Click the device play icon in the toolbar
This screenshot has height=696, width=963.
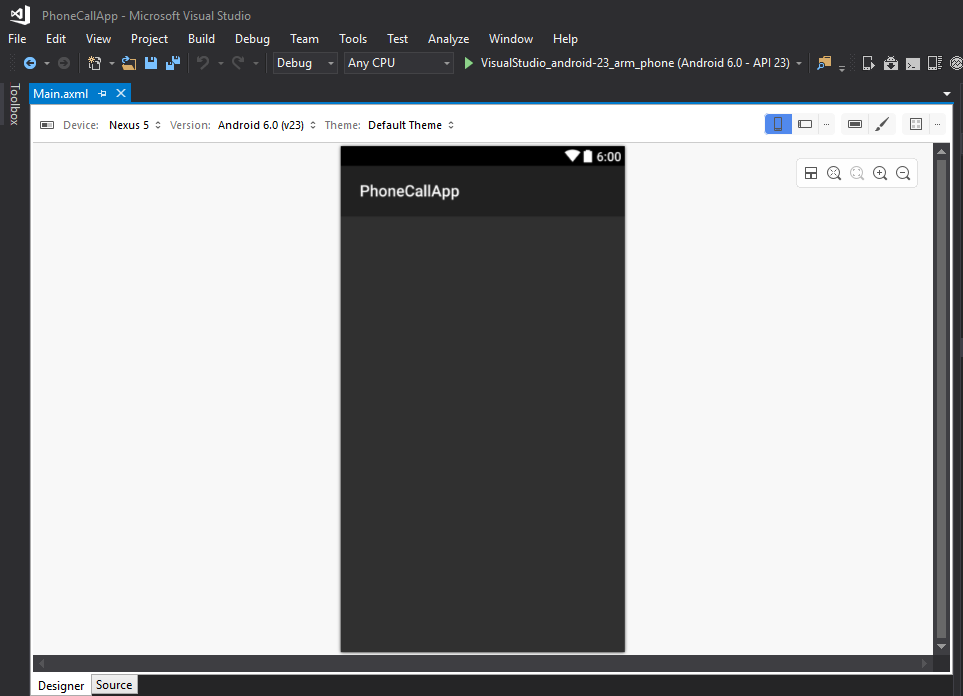868,63
